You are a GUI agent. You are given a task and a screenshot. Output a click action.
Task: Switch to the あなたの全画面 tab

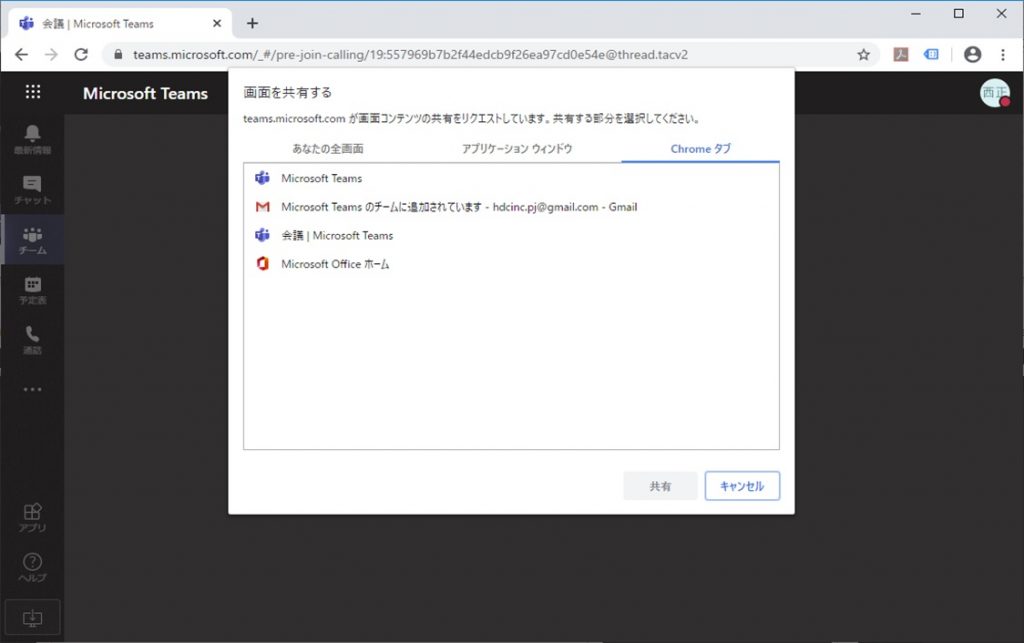point(328,149)
